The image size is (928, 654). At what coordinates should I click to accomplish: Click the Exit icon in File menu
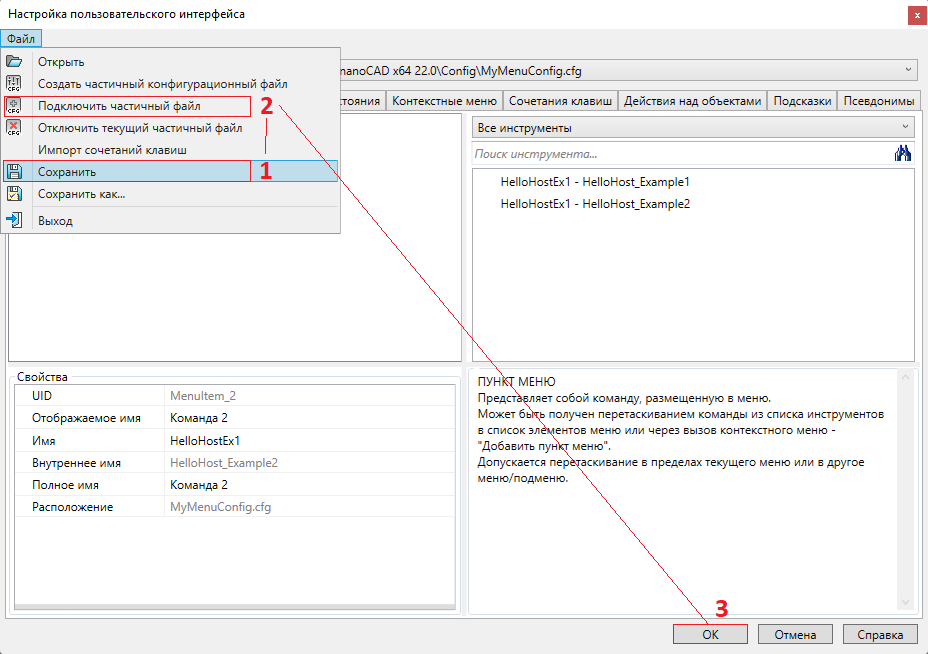pyautogui.click(x=14, y=221)
